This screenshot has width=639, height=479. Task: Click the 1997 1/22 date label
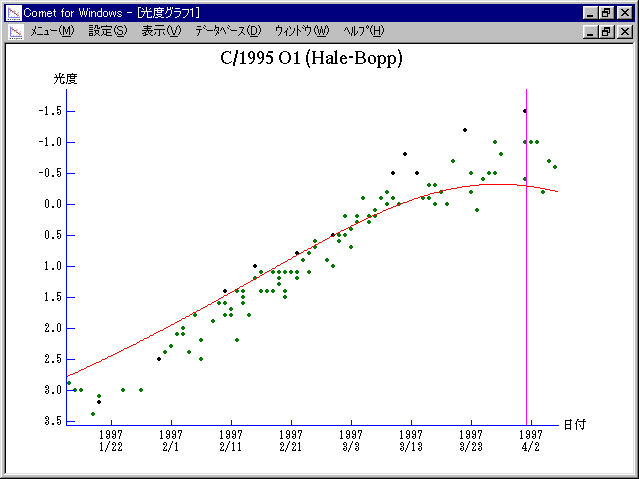point(111,441)
